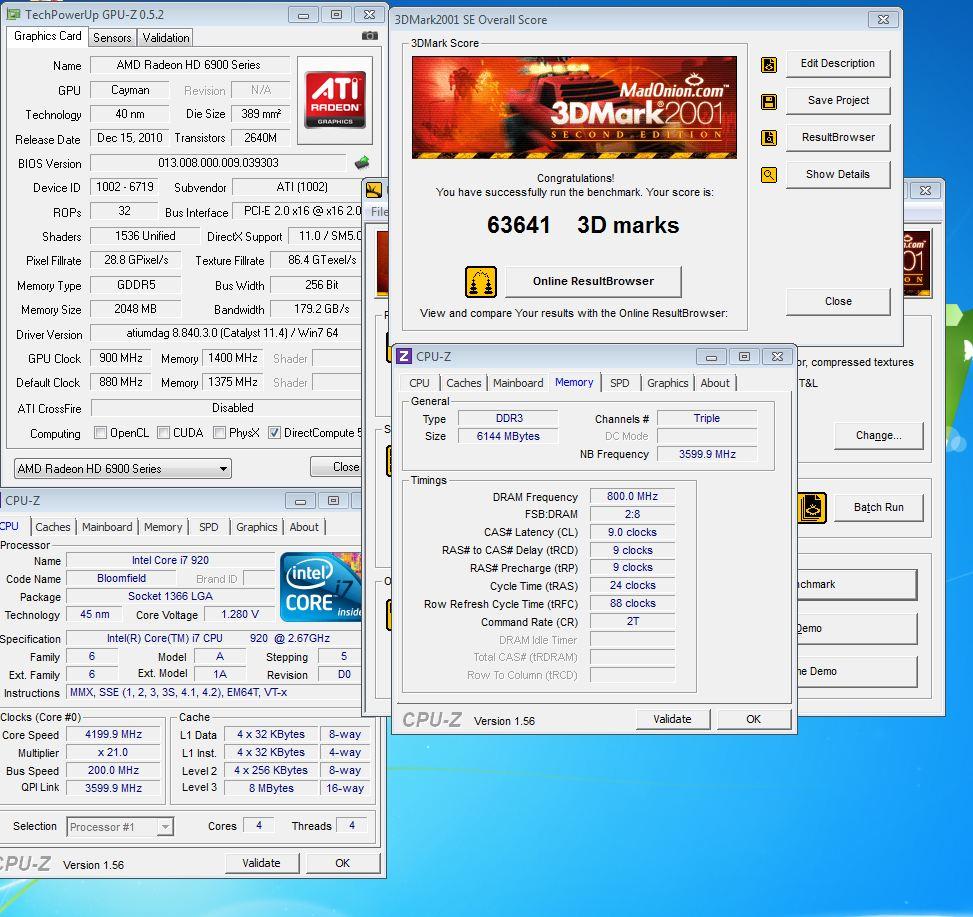Click the Show Details button

tap(838, 174)
